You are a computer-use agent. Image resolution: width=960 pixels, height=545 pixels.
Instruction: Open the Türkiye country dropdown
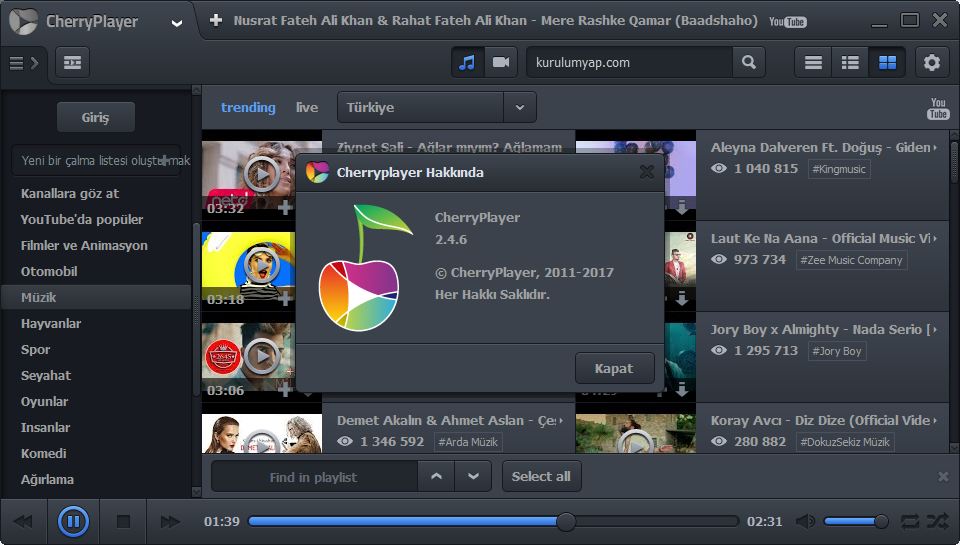pyautogui.click(x=437, y=107)
